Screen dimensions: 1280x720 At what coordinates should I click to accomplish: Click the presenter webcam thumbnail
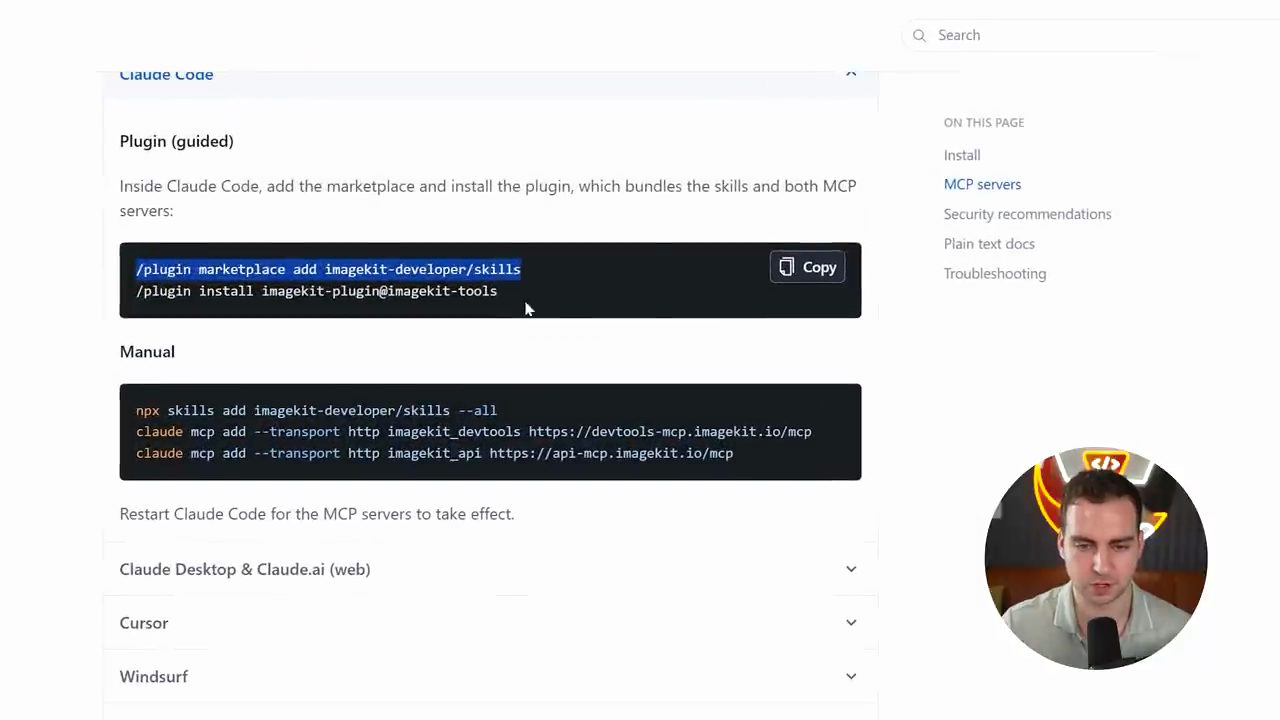[1096, 558]
